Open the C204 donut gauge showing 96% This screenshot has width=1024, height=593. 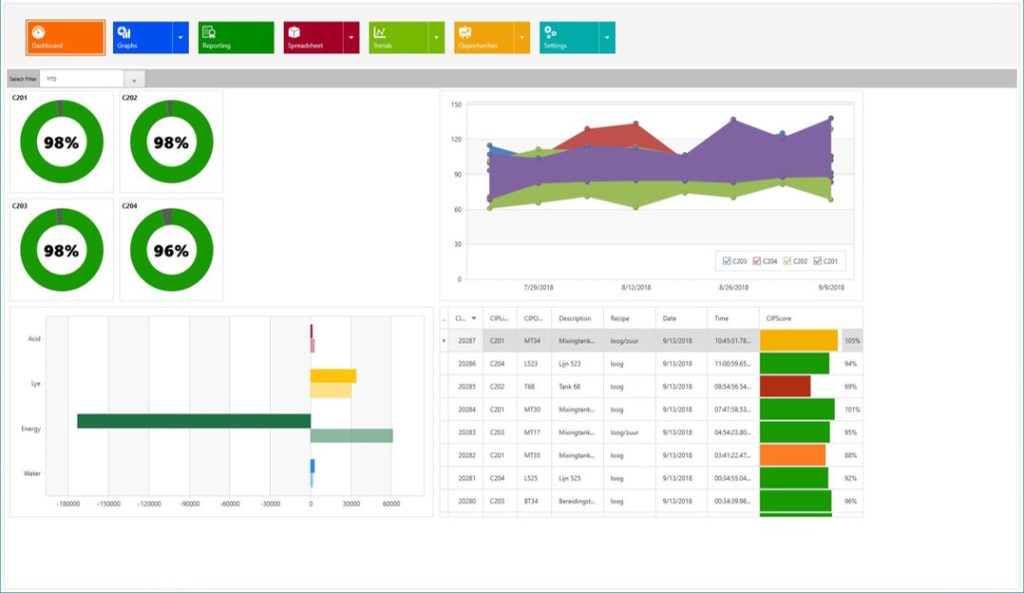(x=171, y=250)
